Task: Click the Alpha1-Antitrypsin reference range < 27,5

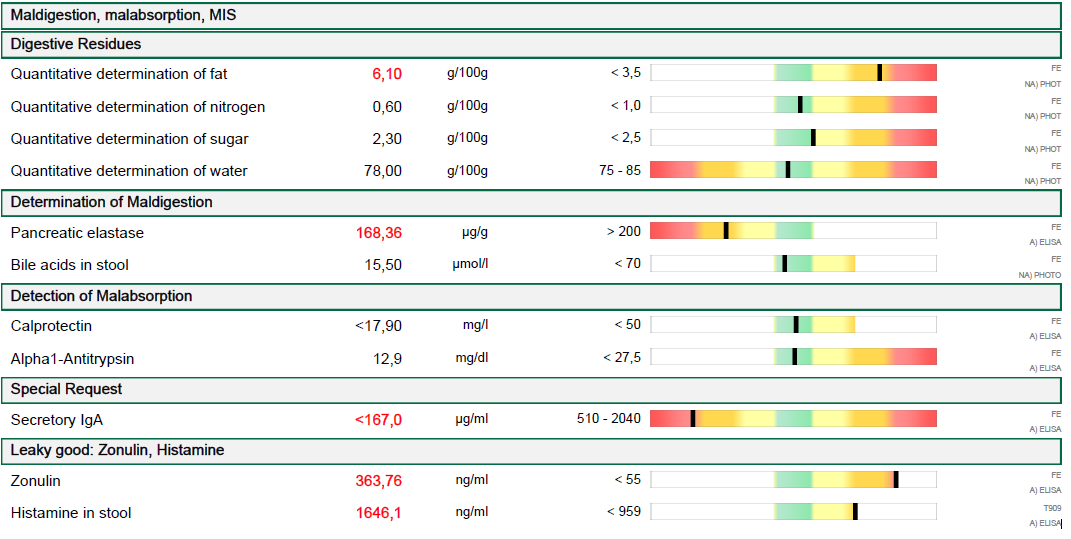Action: (x=622, y=358)
